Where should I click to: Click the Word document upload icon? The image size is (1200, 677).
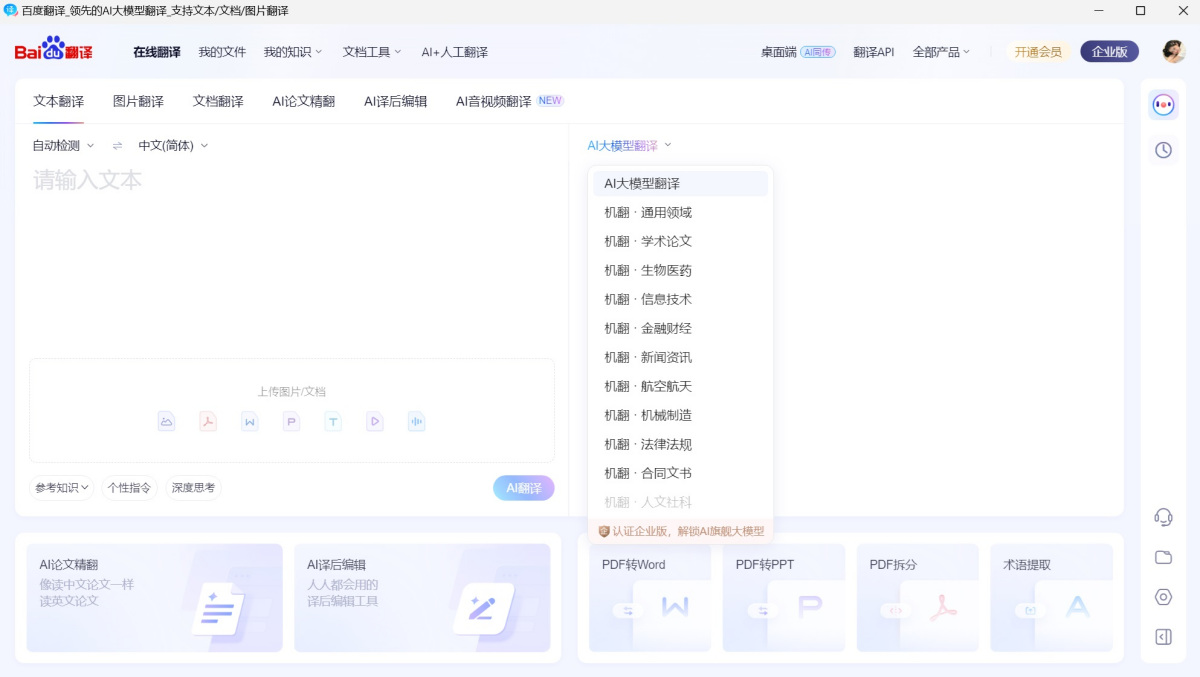[249, 421]
